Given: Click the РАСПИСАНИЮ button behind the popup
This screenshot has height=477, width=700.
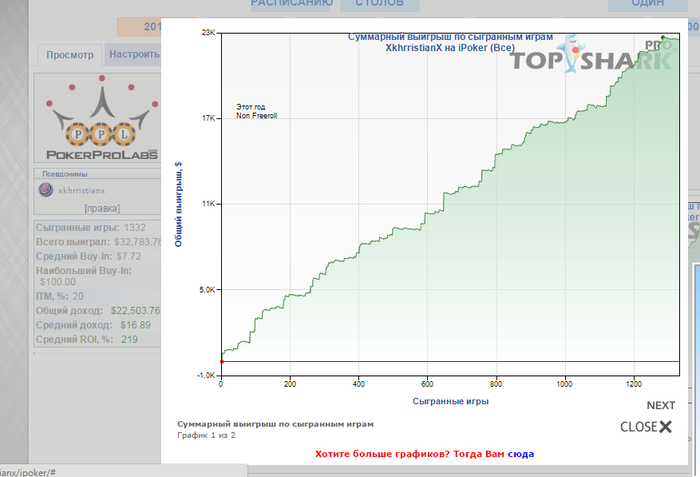Looking at the screenshot, I should click(x=292, y=4).
